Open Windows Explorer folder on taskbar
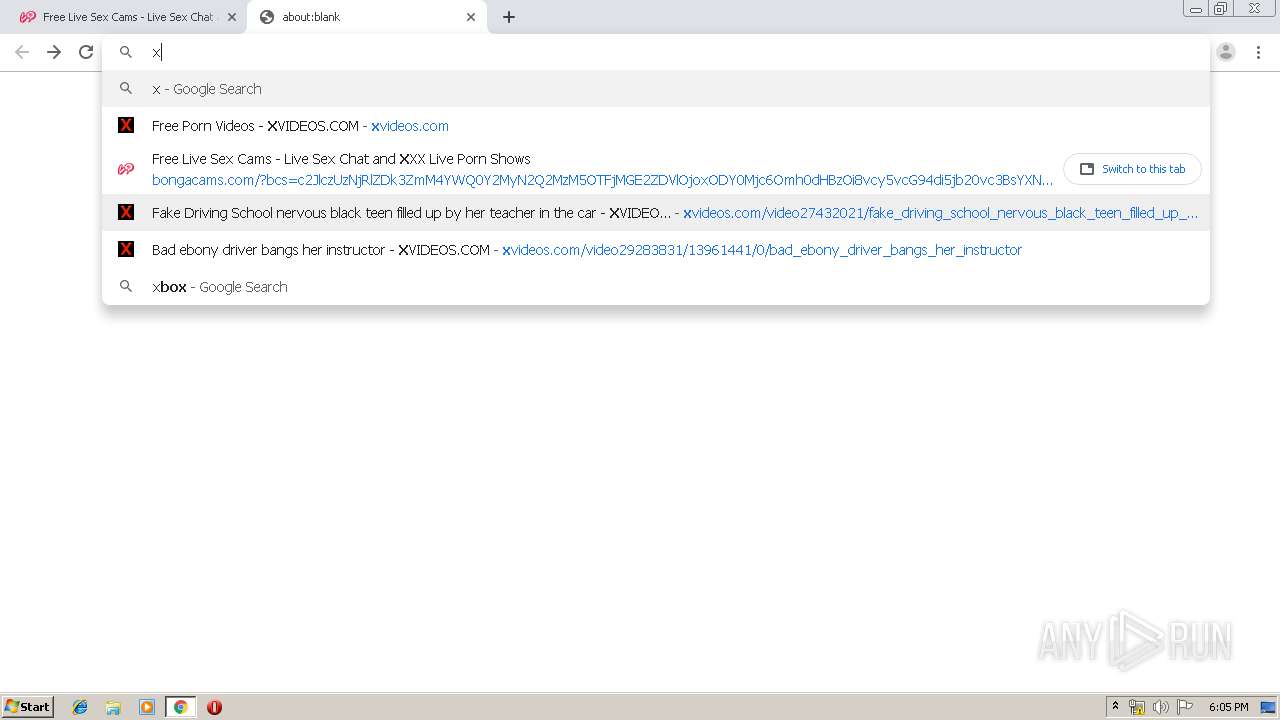This screenshot has height=720, width=1280. (x=113, y=707)
